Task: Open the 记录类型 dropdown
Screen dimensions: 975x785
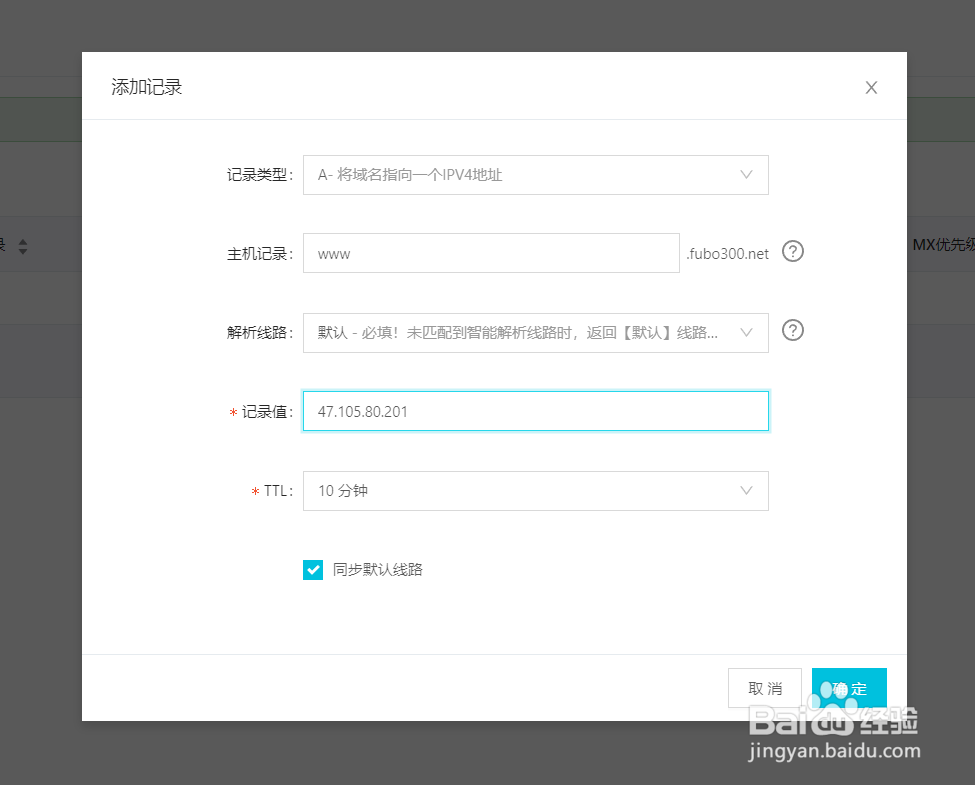Action: click(x=535, y=174)
